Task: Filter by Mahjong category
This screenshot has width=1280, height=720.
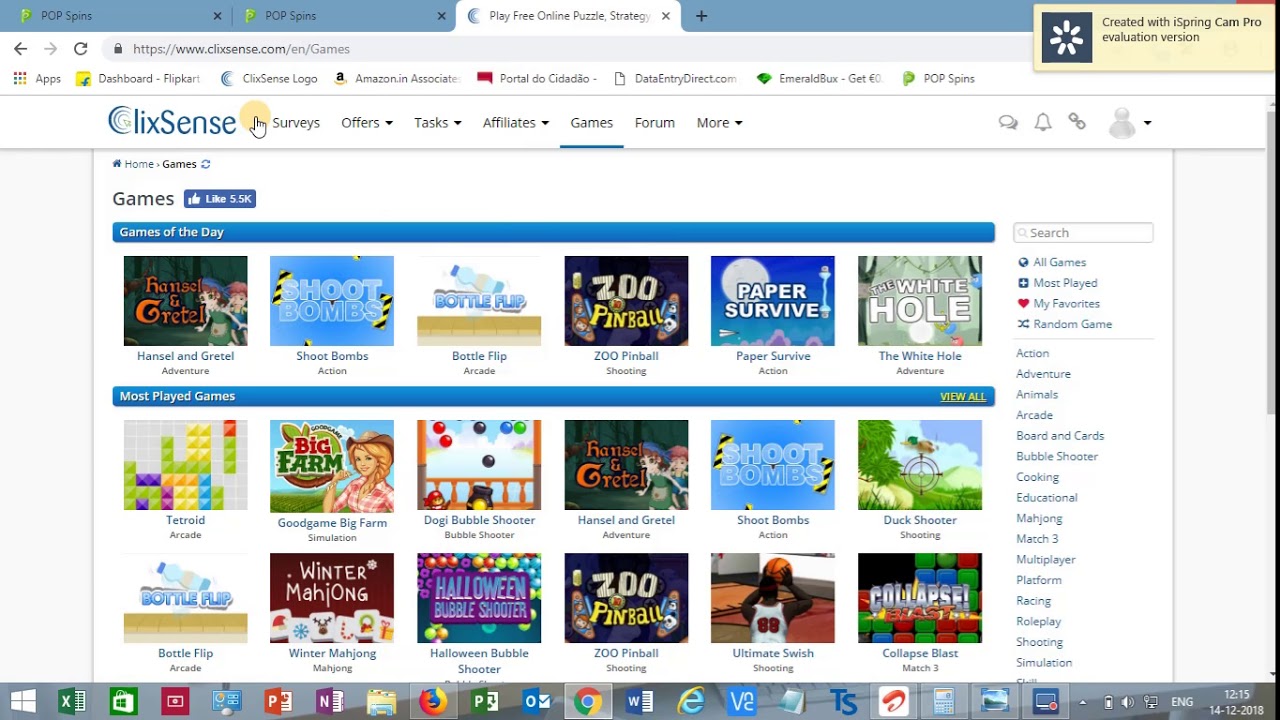Action: [1039, 518]
